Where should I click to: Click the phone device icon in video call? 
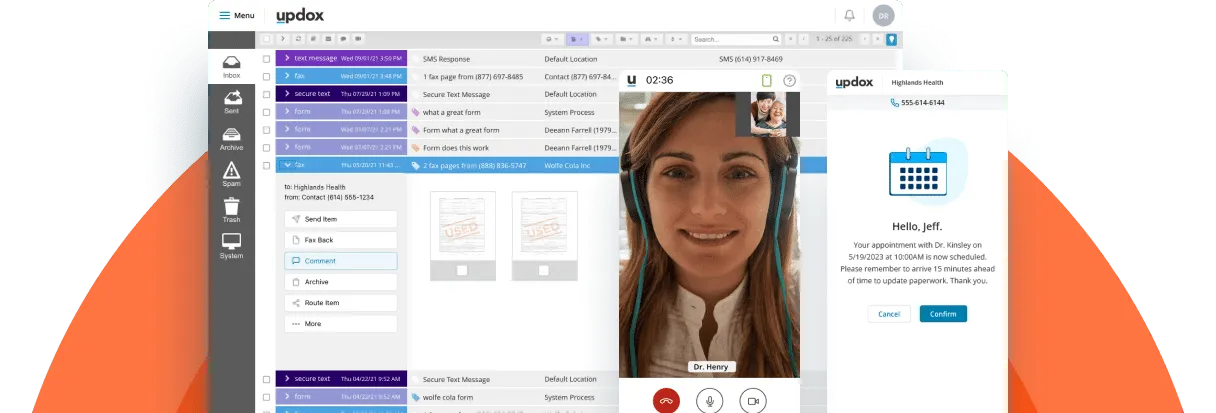point(767,80)
